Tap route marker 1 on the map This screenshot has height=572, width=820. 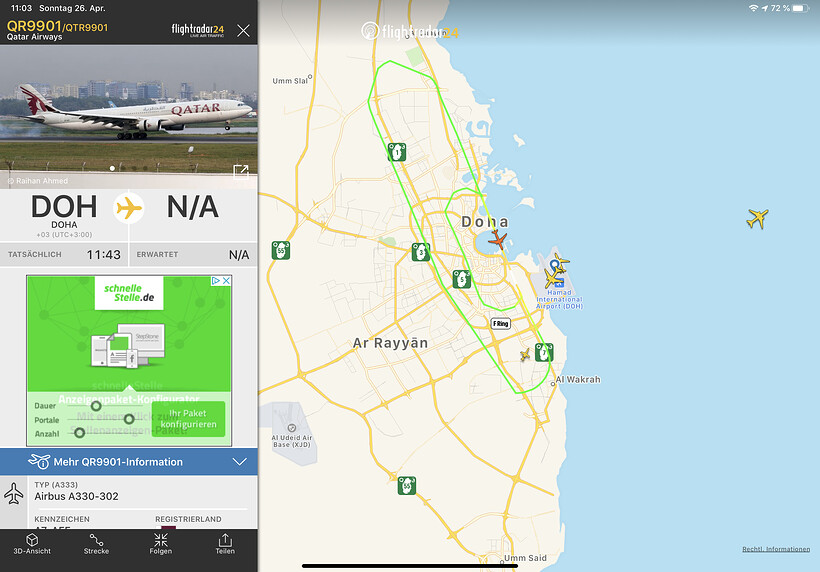pyautogui.click(x=397, y=152)
